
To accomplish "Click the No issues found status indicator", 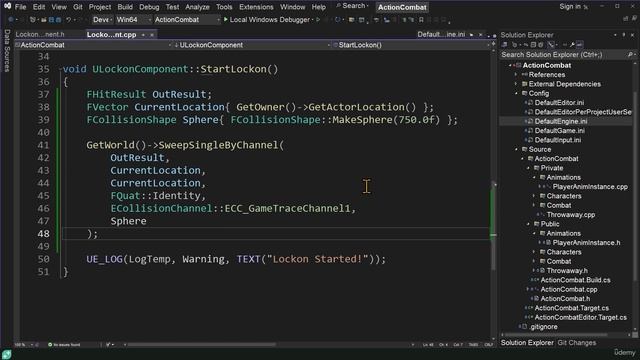I will point(64,345).
